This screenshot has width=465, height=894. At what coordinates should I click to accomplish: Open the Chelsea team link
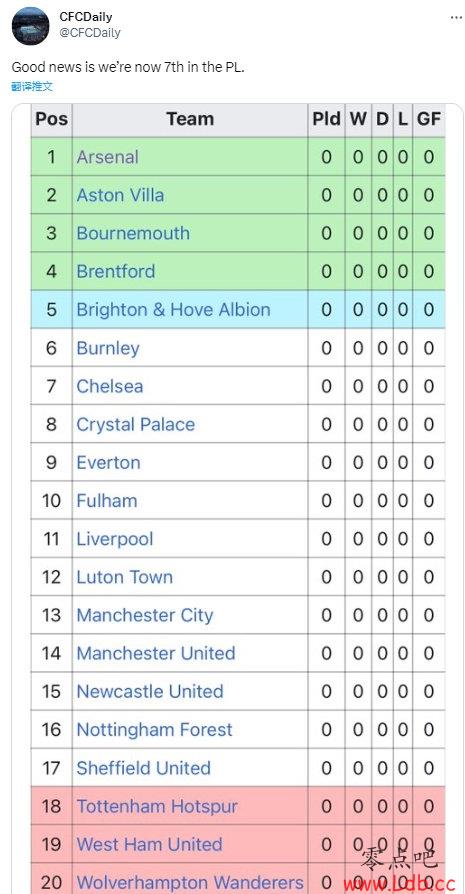(x=109, y=386)
